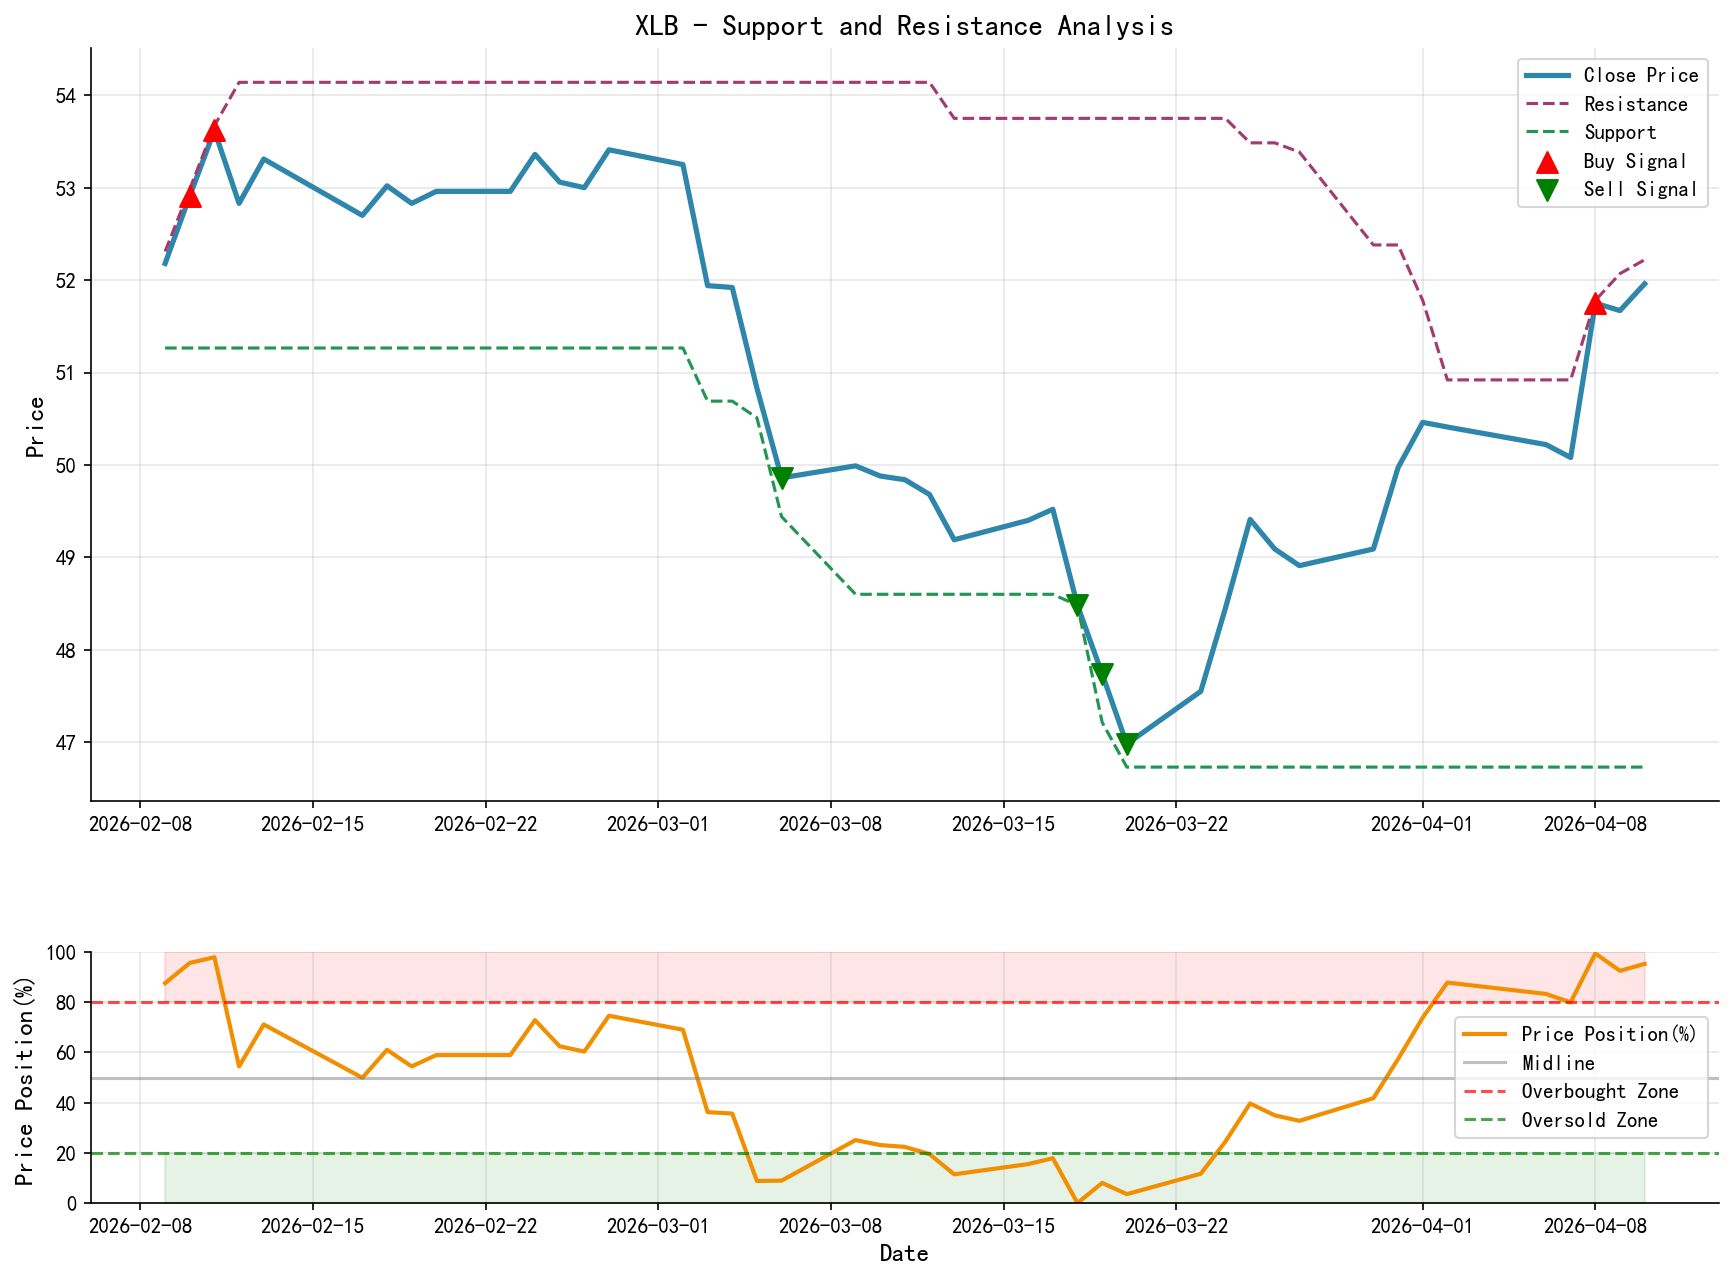Click the Price Position(%) legend entry
The image size is (1733, 1280).
[1579, 1034]
